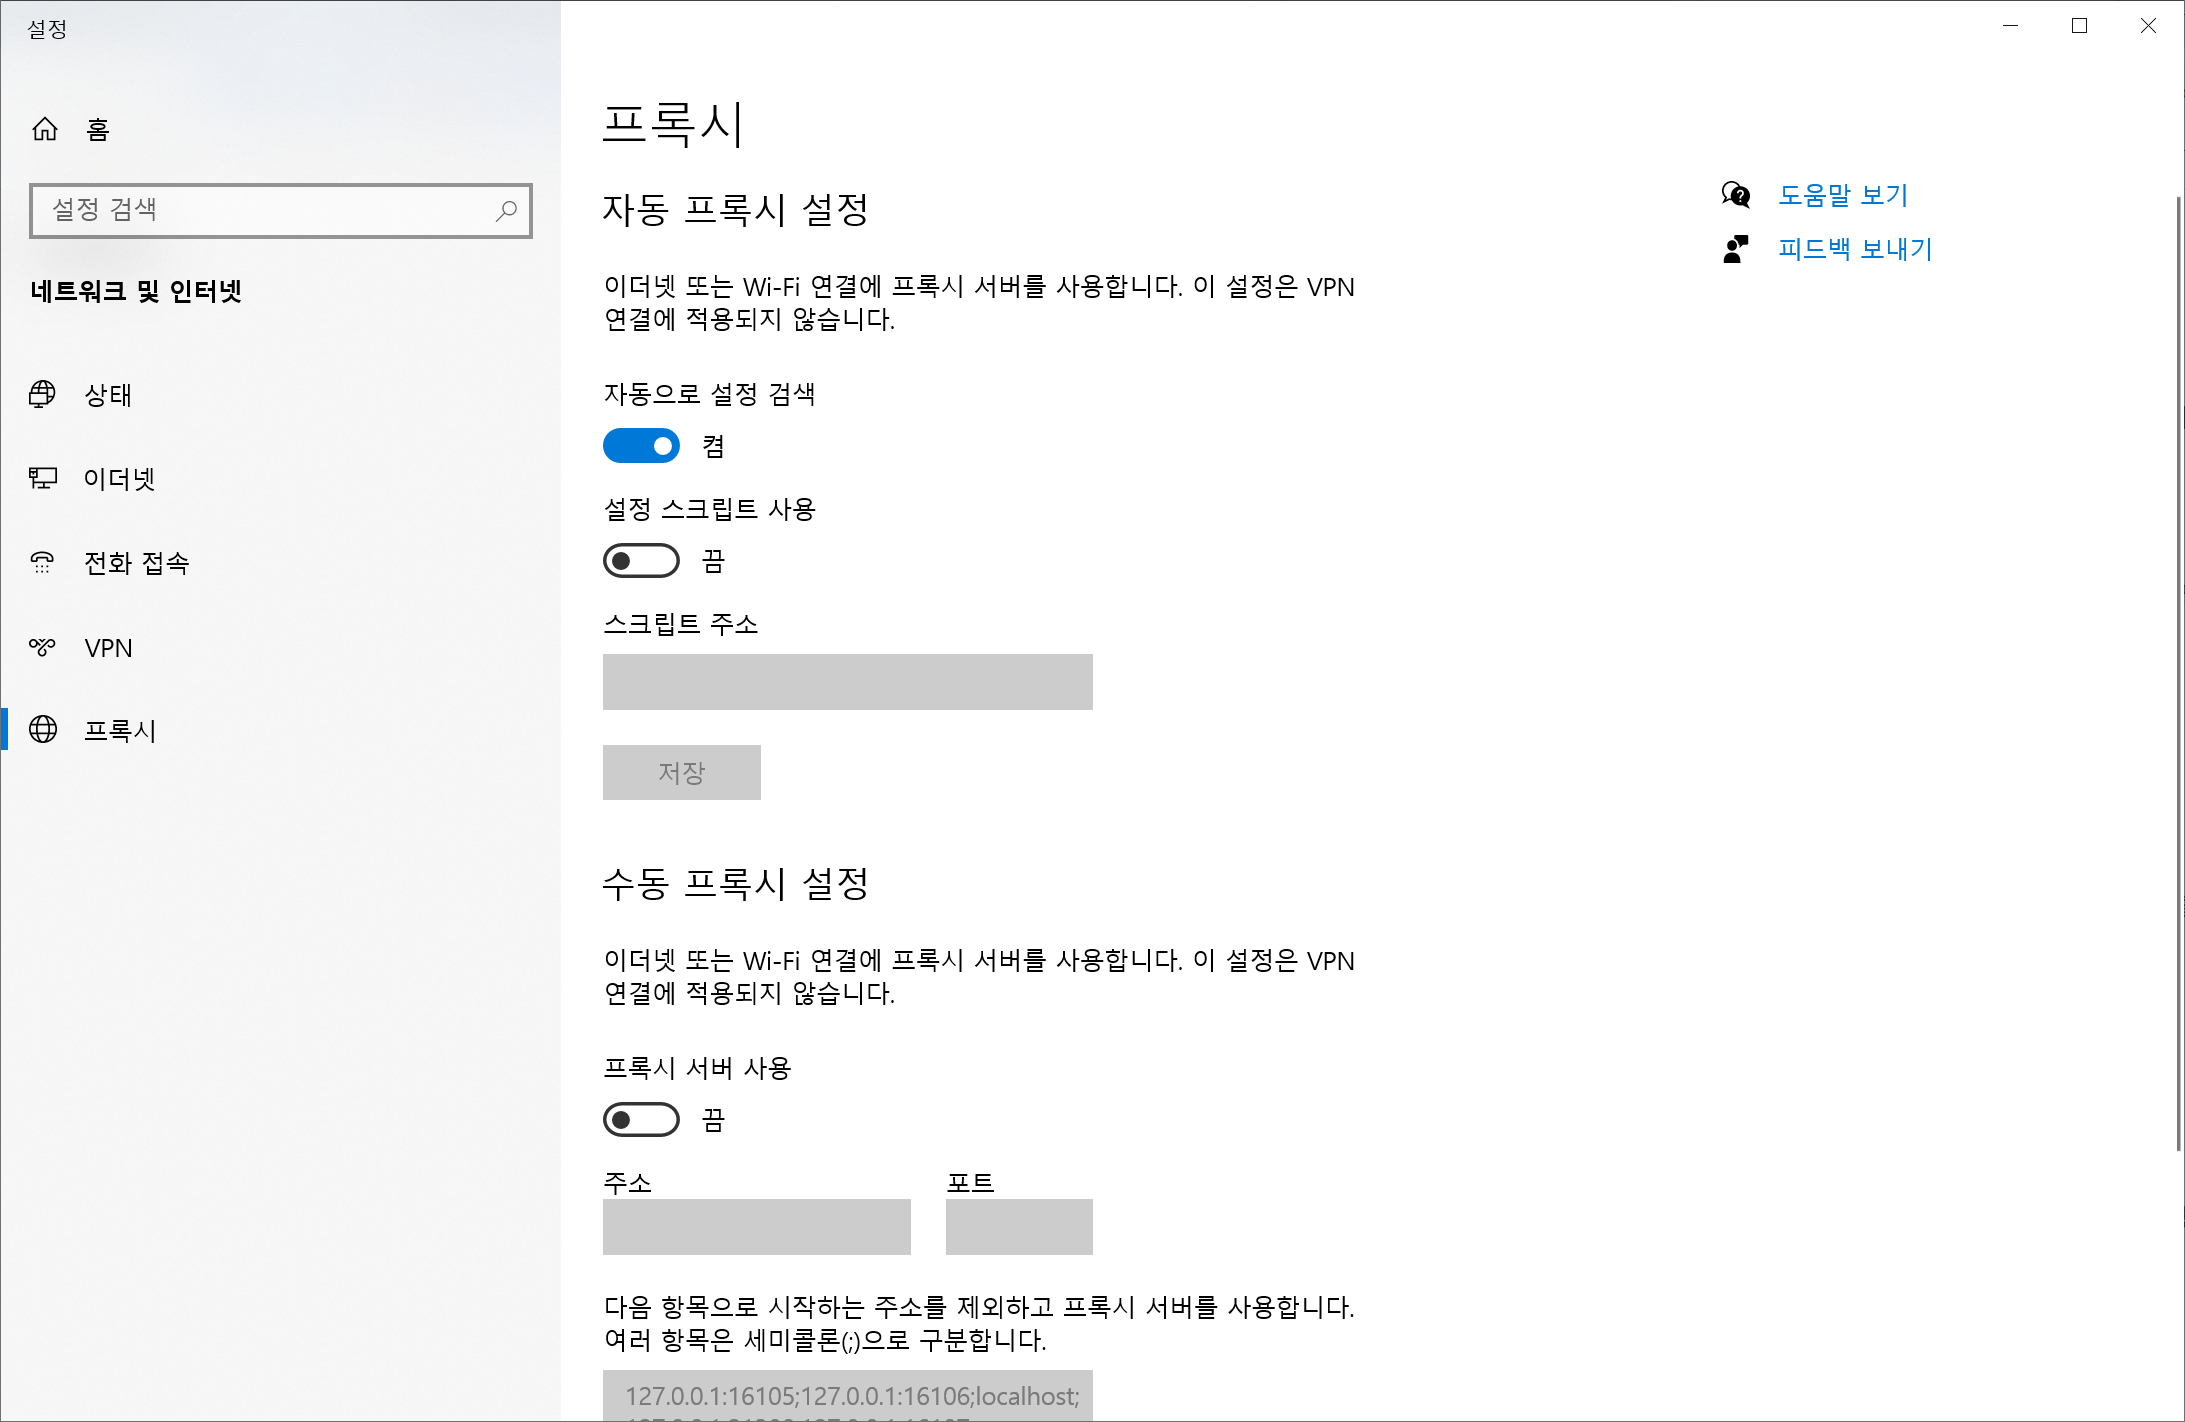This screenshot has height=1422, width=2185.
Task: Open the 피드백 보내기 link
Action: 1855,249
